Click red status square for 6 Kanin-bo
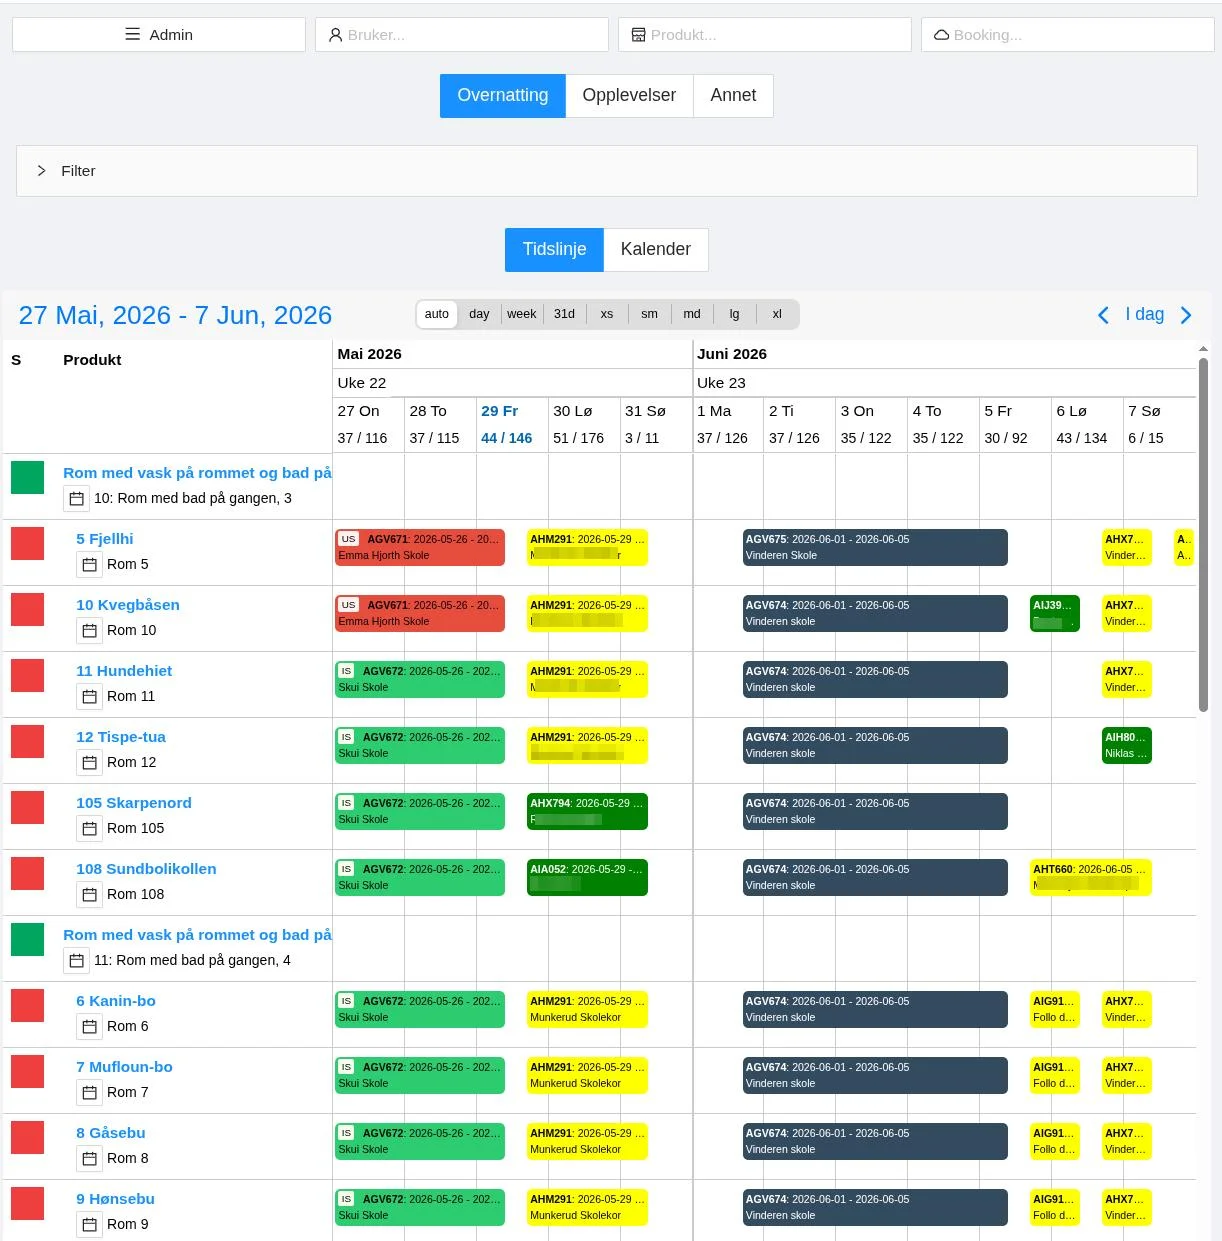The width and height of the screenshot is (1222, 1241). coord(27,1005)
